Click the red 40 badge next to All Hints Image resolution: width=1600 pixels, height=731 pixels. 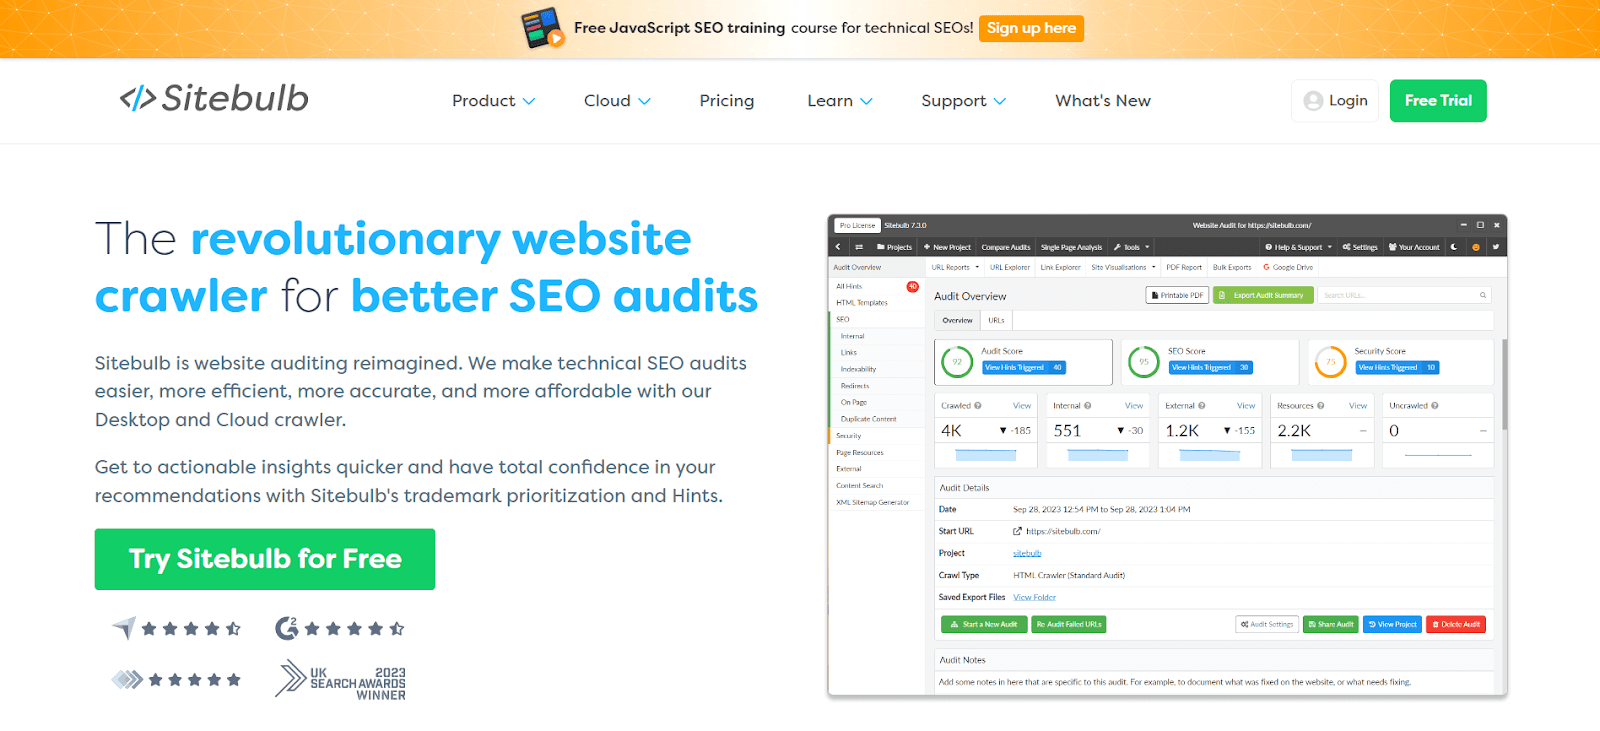pos(913,286)
